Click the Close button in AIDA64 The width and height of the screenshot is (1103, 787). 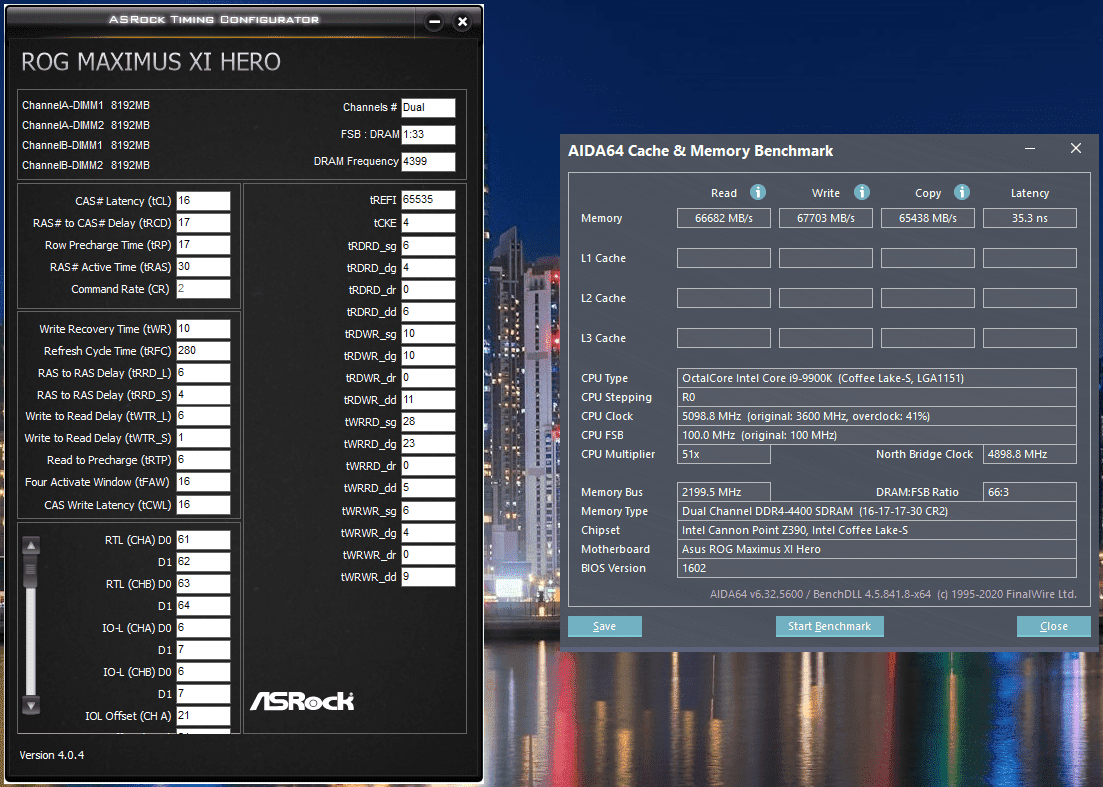pos(1054,626)
